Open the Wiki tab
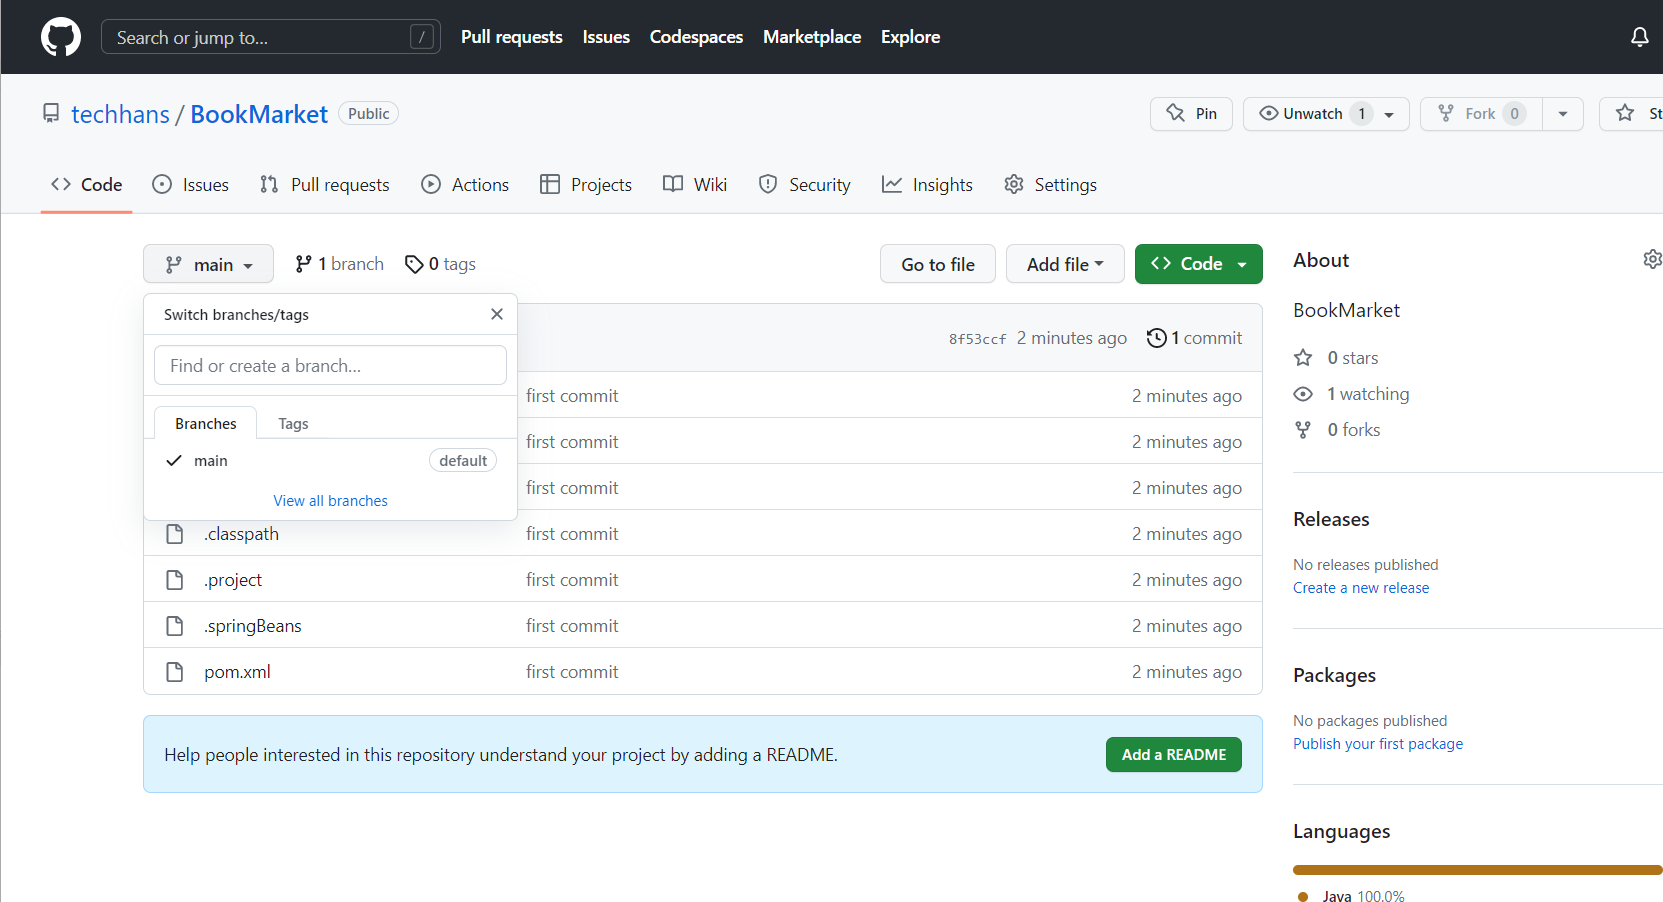The width and height of the screenshot is (1663, 902). 695,185
